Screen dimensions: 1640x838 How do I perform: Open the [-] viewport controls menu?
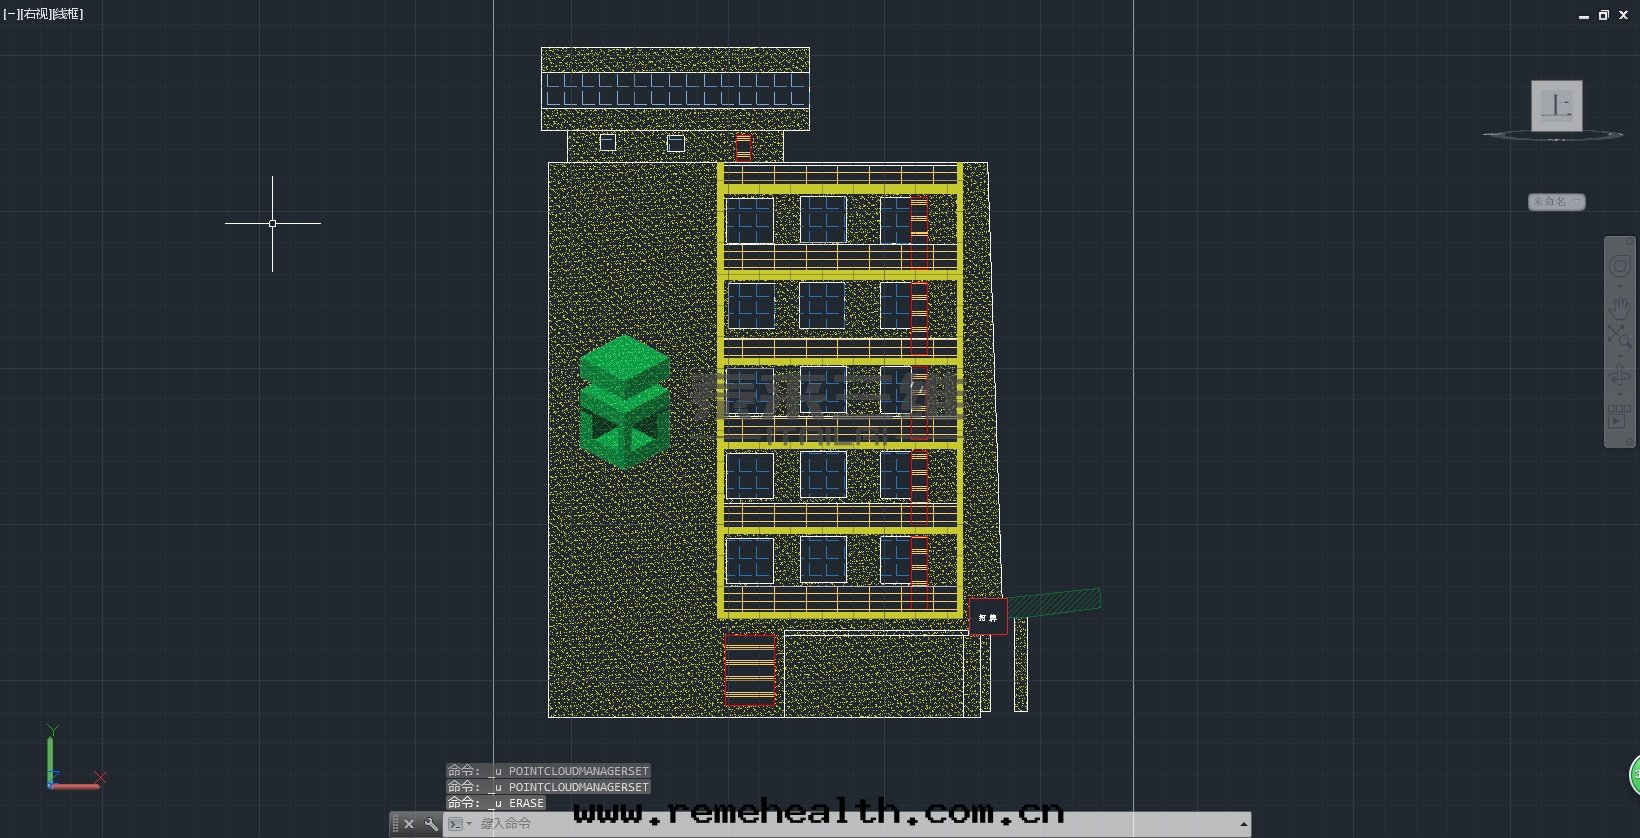click(9, 14)
